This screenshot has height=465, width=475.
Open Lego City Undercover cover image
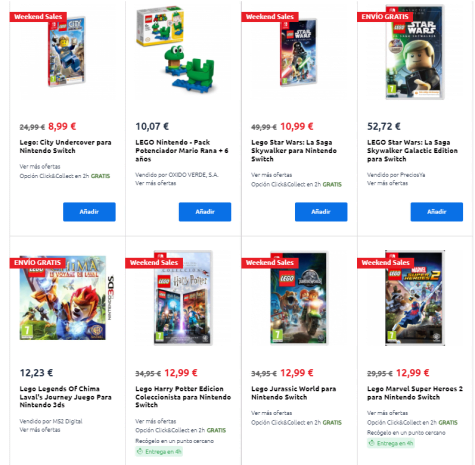(x=67, y=52)
